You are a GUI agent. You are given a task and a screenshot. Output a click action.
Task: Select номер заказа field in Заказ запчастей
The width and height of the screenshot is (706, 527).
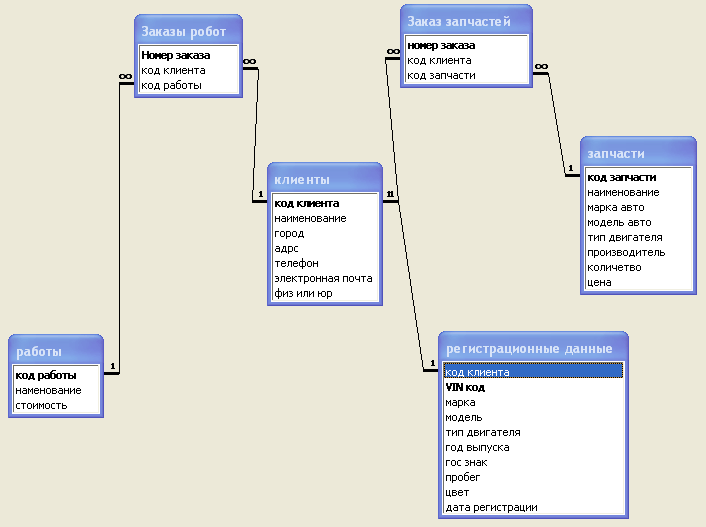[466, 45]
